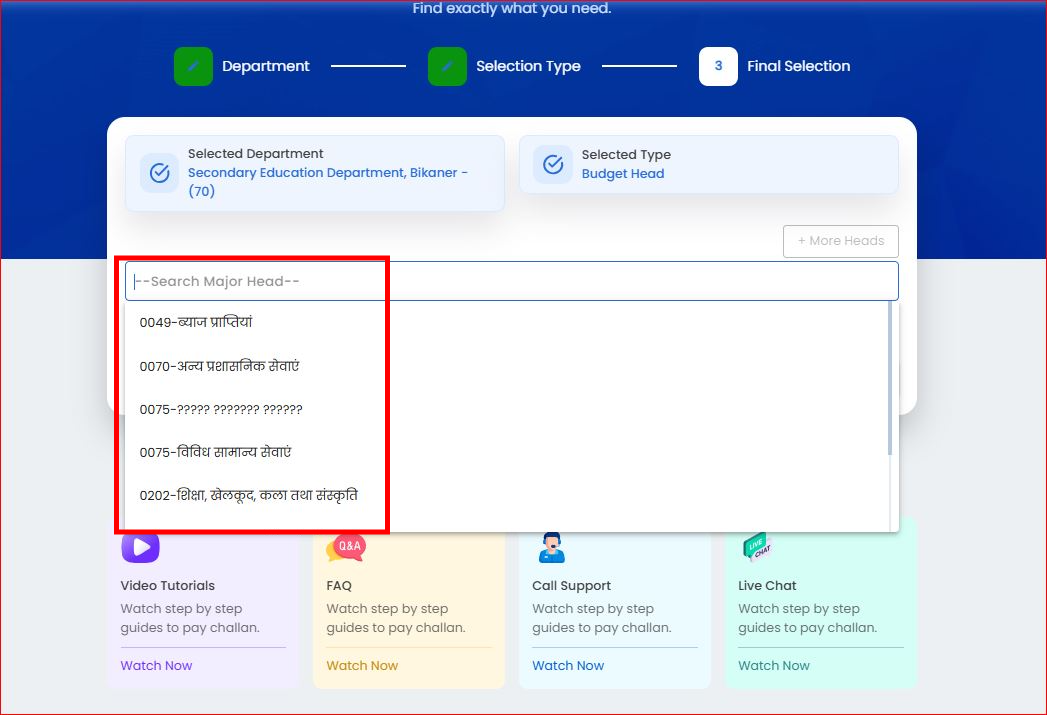Screen dimensions: 1047x715
Task: Select the 0070 major head option
Action: 507,366
